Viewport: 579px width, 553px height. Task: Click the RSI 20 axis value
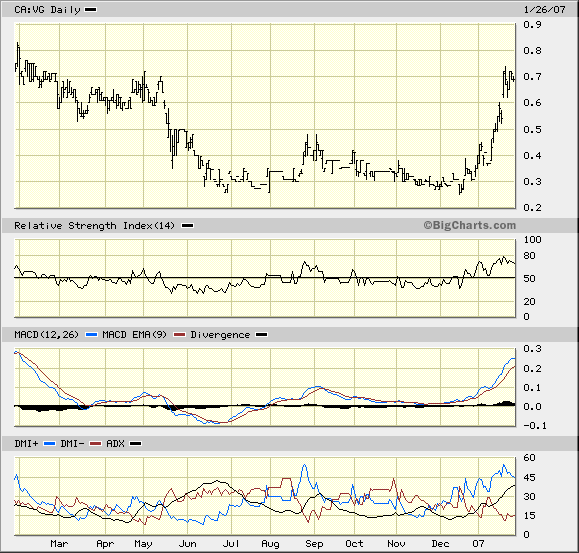pyautogui.click(x=530, y=302)
